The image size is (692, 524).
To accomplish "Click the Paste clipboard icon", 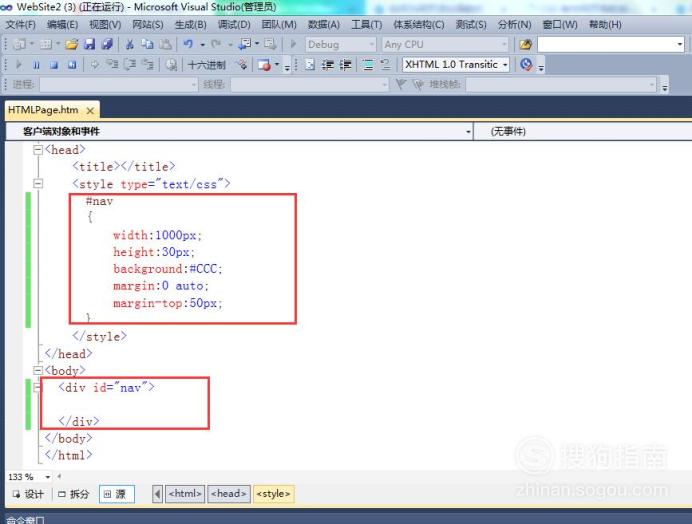I will tap(165, 44).
